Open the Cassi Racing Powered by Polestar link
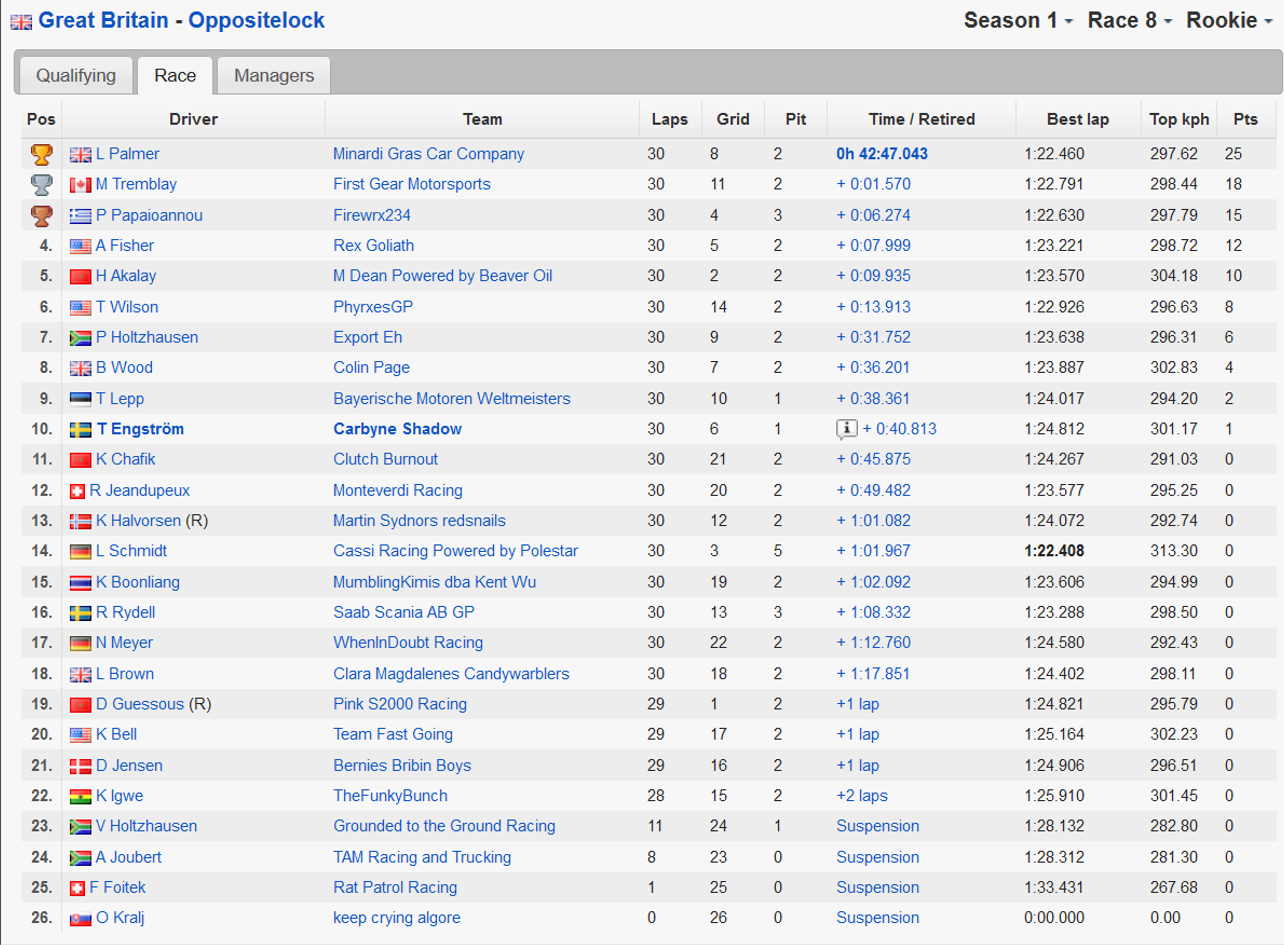 [x=456, y=551]
